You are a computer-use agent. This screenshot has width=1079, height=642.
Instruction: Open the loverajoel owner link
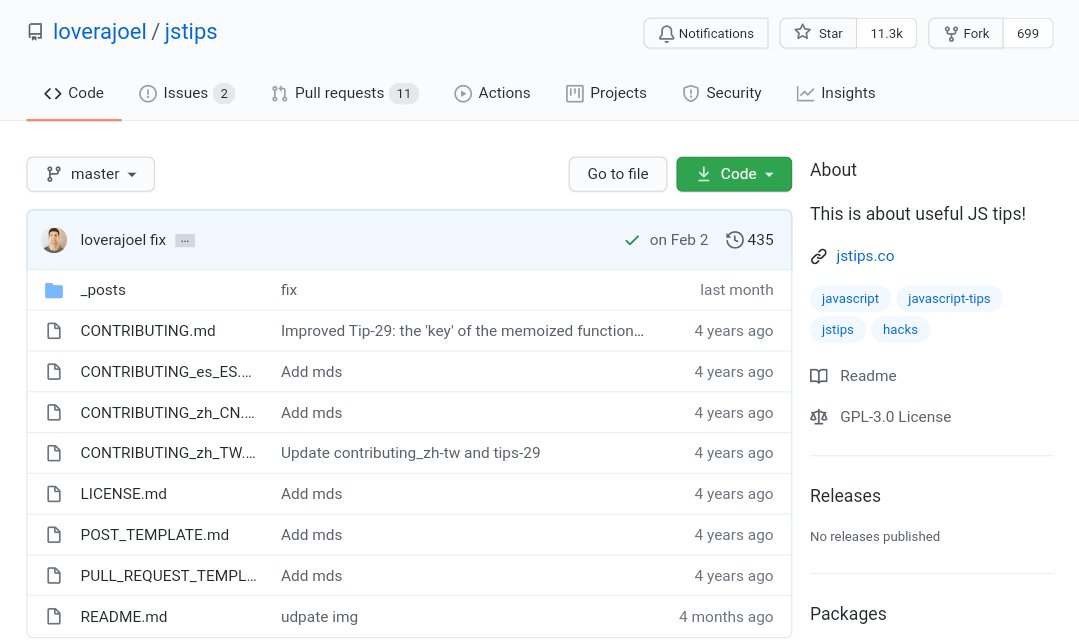[x=100, y=32]
